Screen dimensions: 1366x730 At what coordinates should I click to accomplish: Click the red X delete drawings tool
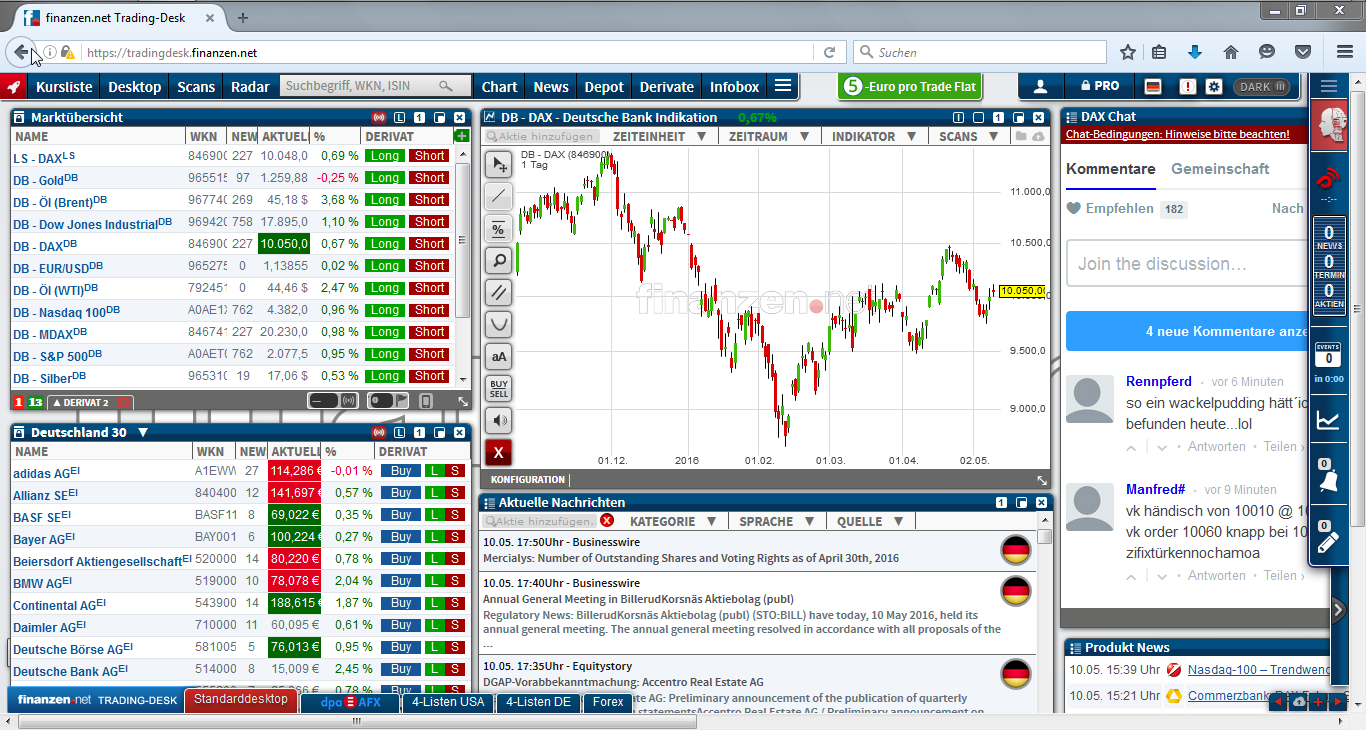pyautogui.click(x=498, y=453)
